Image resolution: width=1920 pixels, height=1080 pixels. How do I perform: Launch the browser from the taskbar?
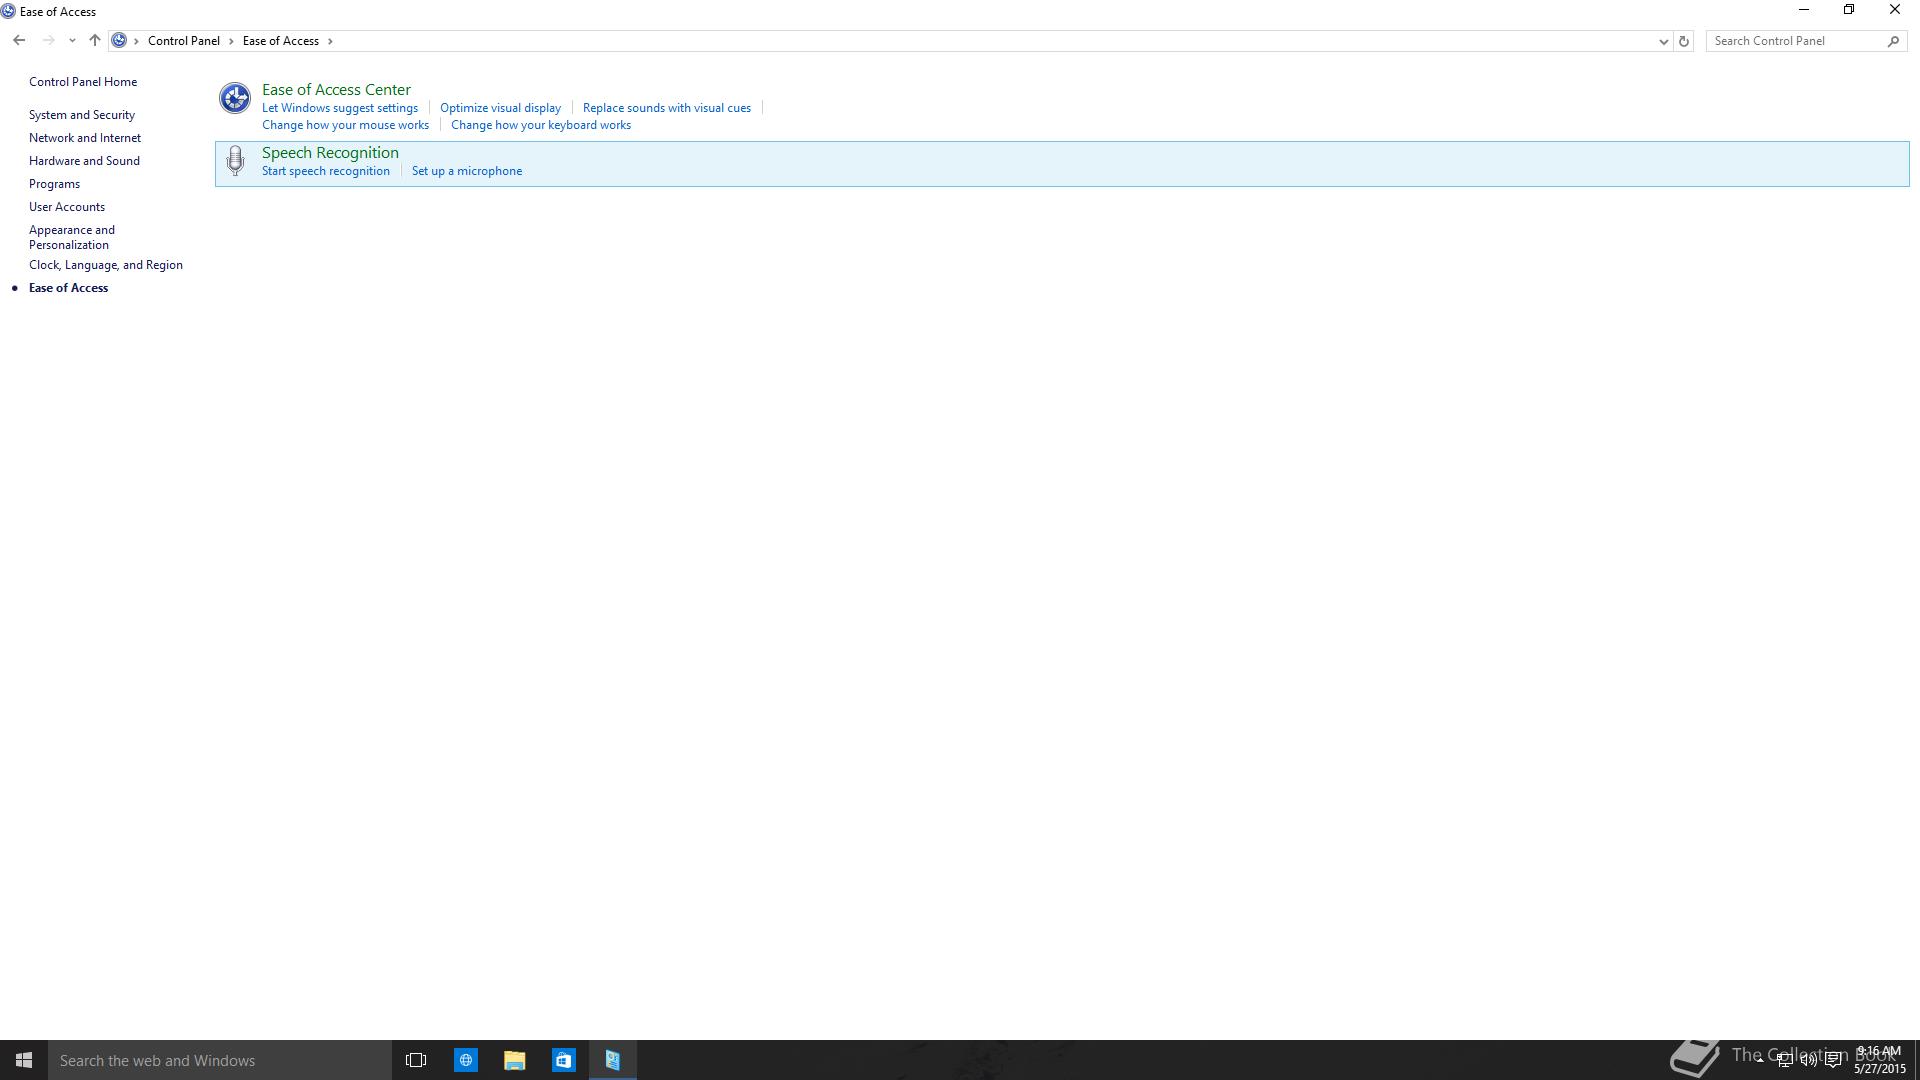click(x=466, y=1060)
